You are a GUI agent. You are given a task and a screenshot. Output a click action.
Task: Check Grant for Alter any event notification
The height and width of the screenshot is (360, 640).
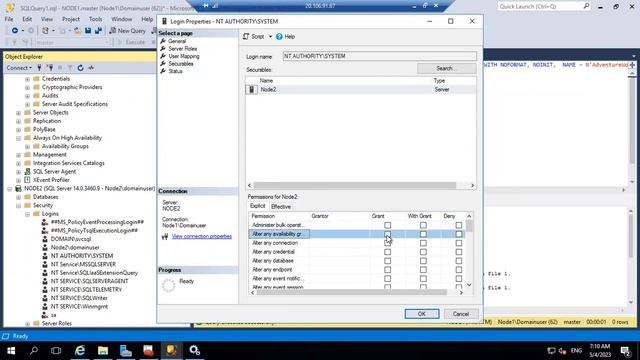[387, 279]
